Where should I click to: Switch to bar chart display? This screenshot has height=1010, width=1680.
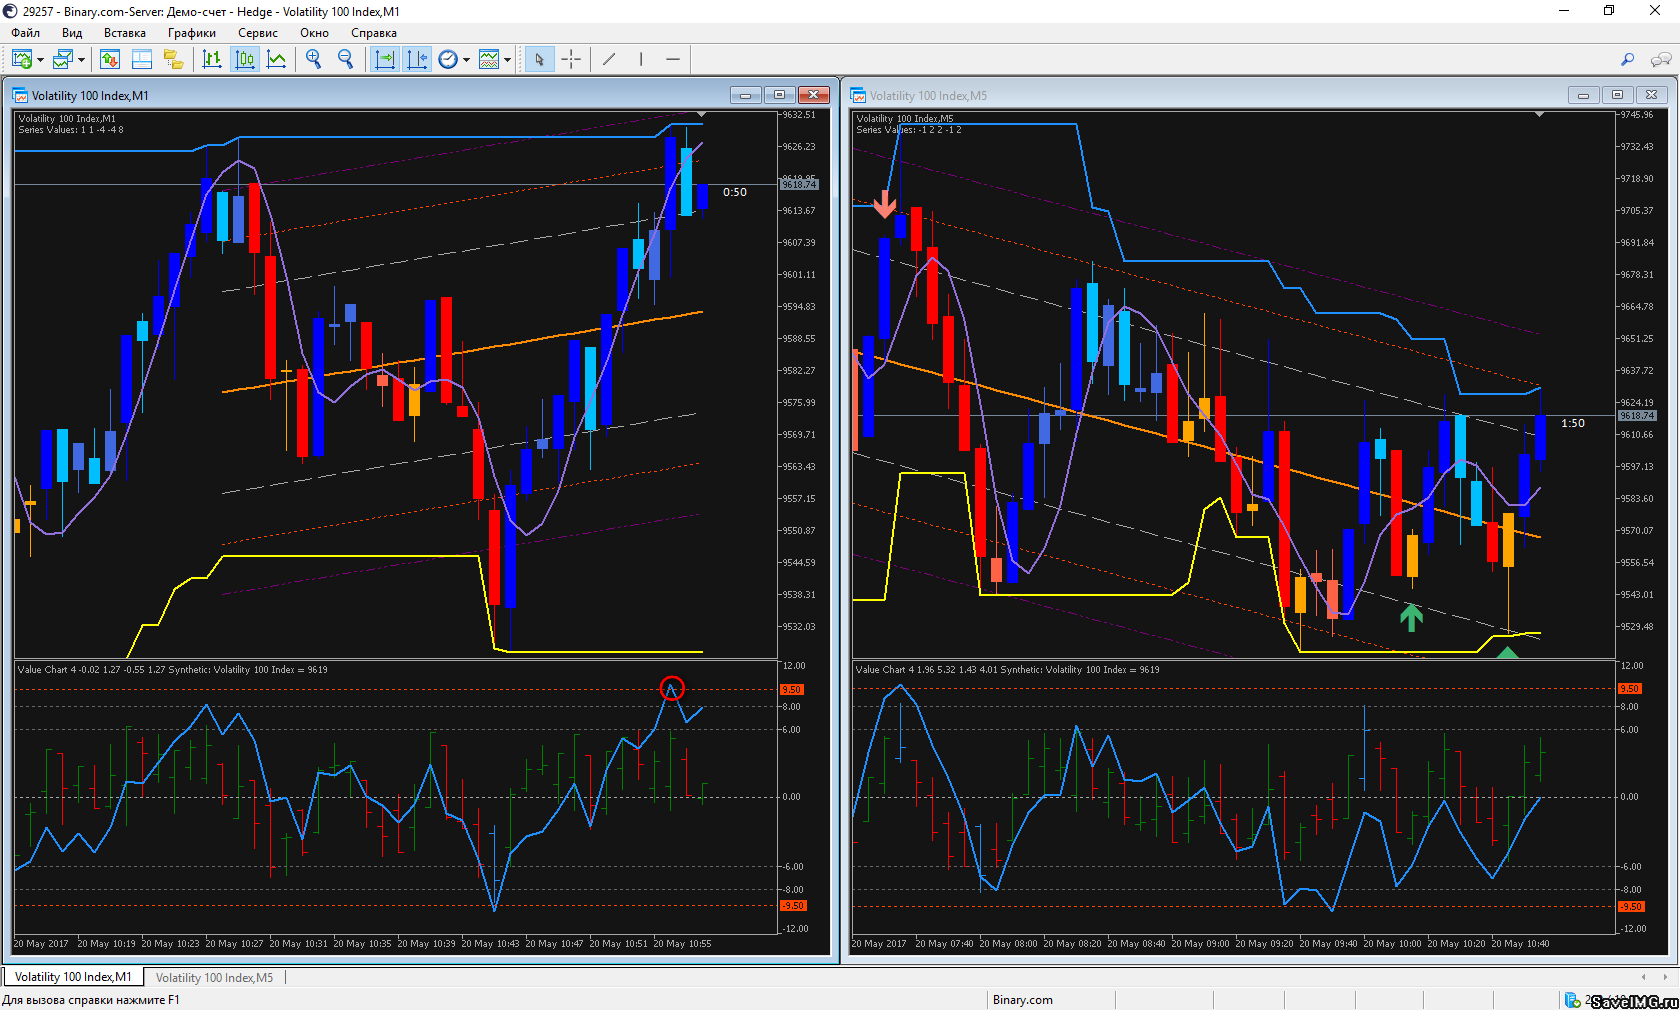click(212, 60)
